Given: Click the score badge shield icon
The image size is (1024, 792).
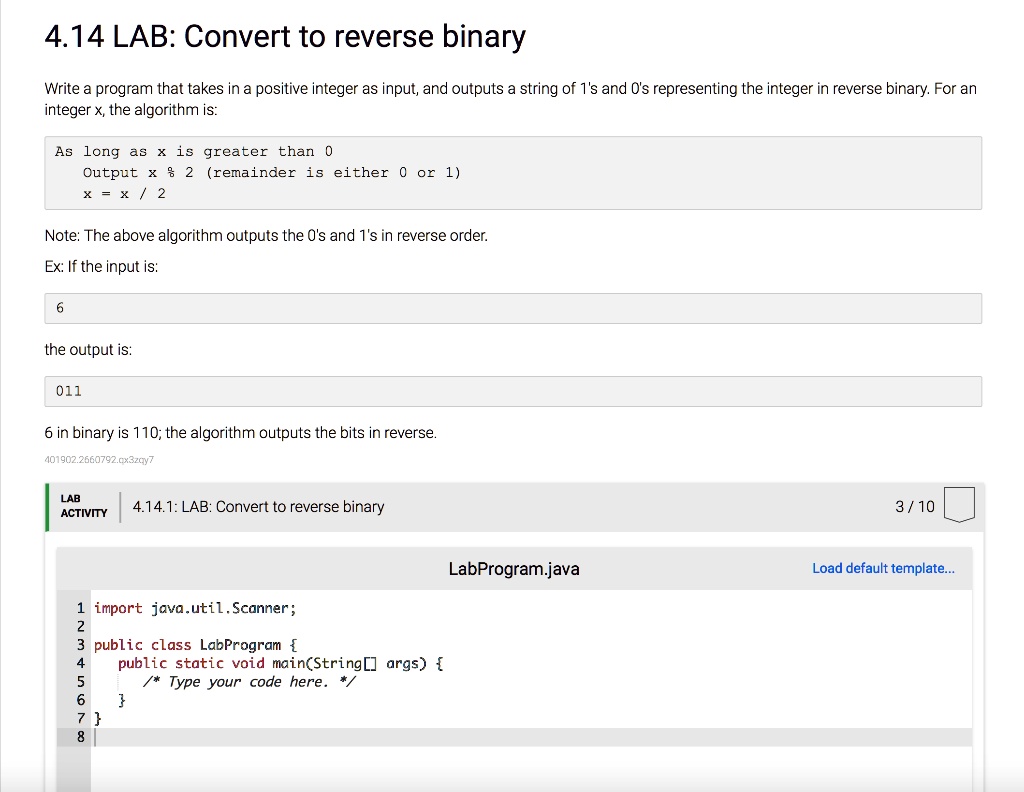Looking at the screenshot, I should (x=959, y=505).
